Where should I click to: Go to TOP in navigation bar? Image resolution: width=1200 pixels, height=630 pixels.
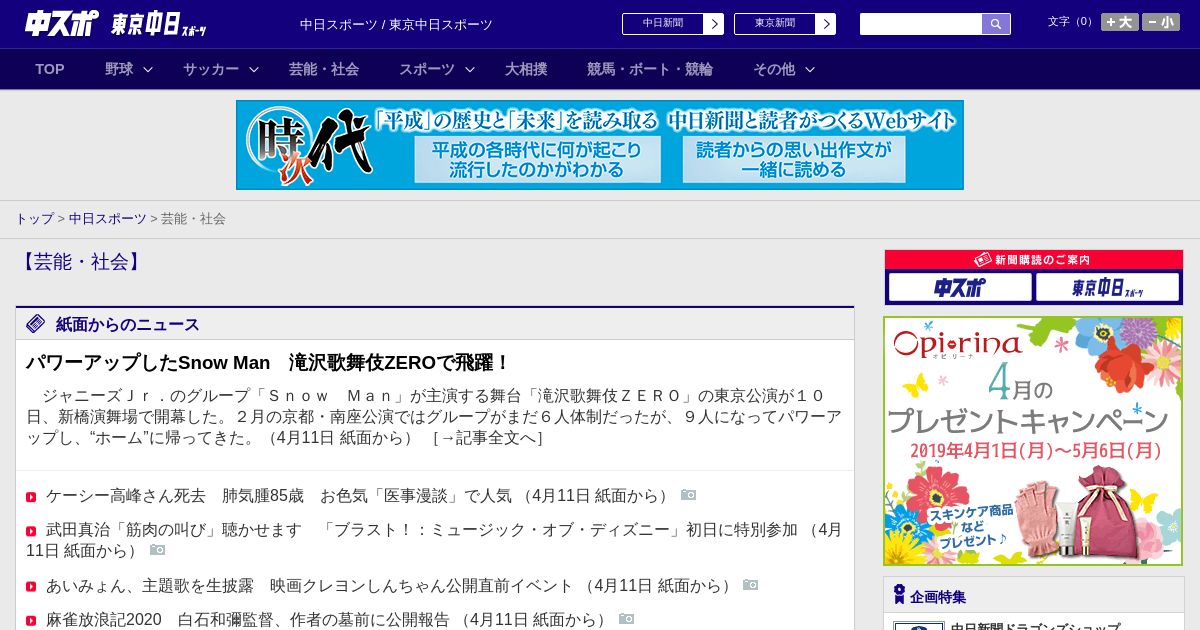50,69
